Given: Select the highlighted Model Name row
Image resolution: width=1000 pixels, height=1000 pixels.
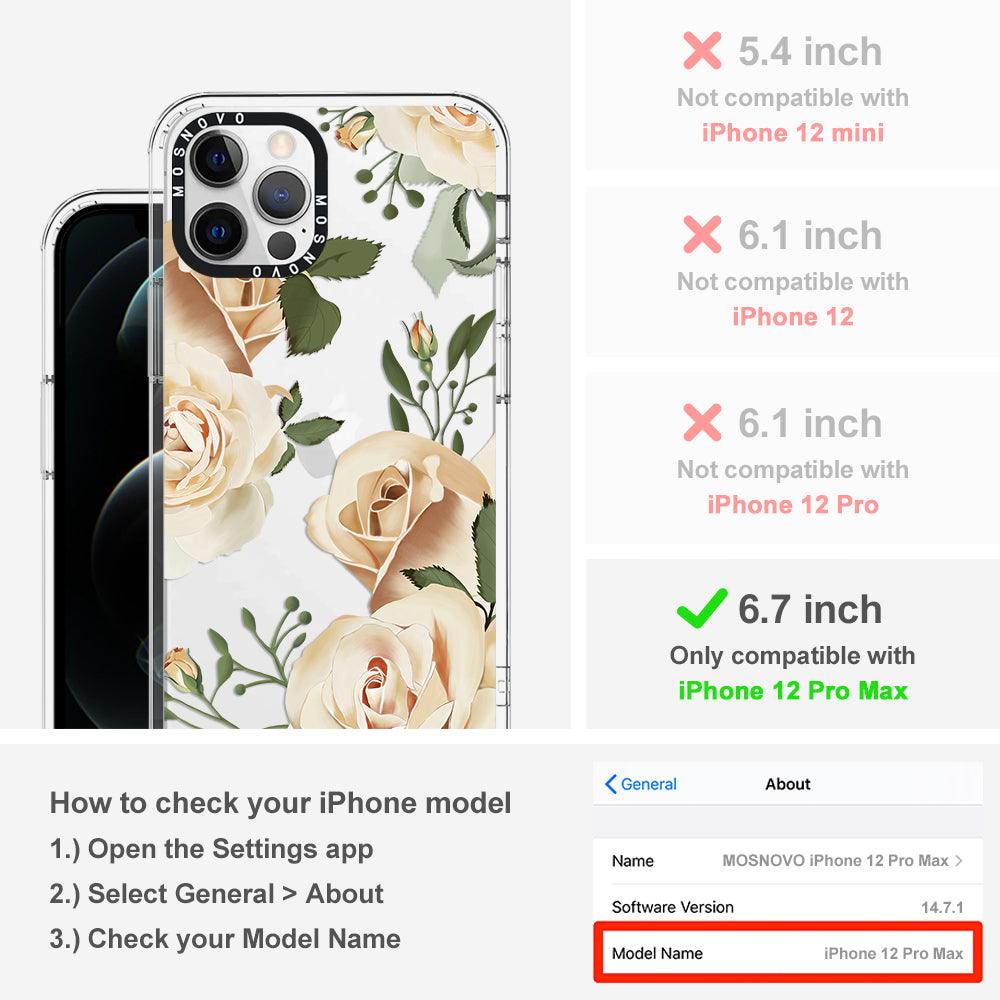Looking at the screenshot, I should pos(788,953).
